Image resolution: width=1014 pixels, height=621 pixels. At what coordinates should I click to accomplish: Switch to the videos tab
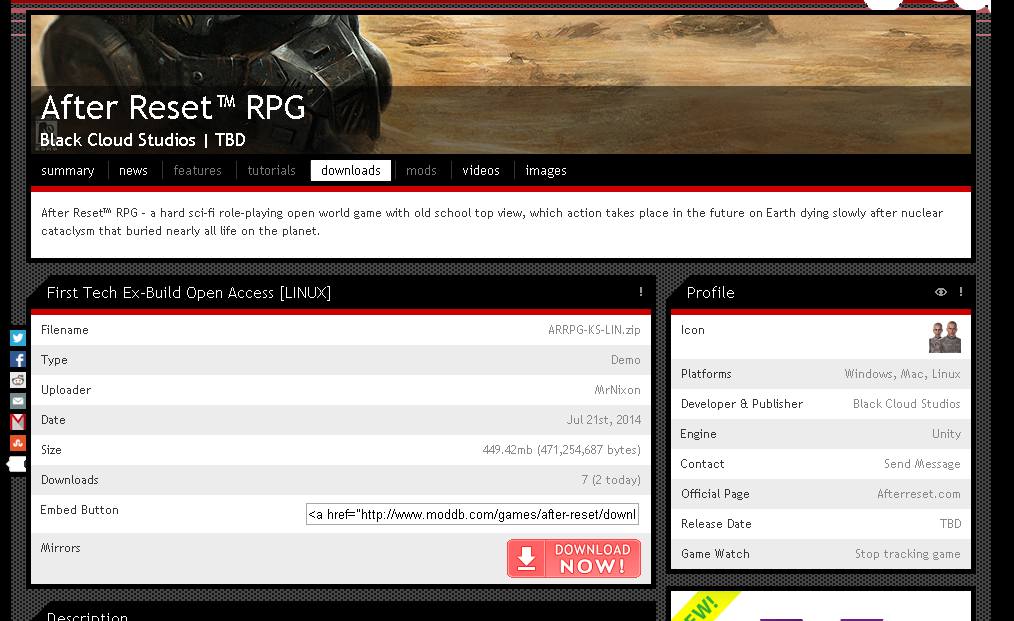[x=481, y=171]
